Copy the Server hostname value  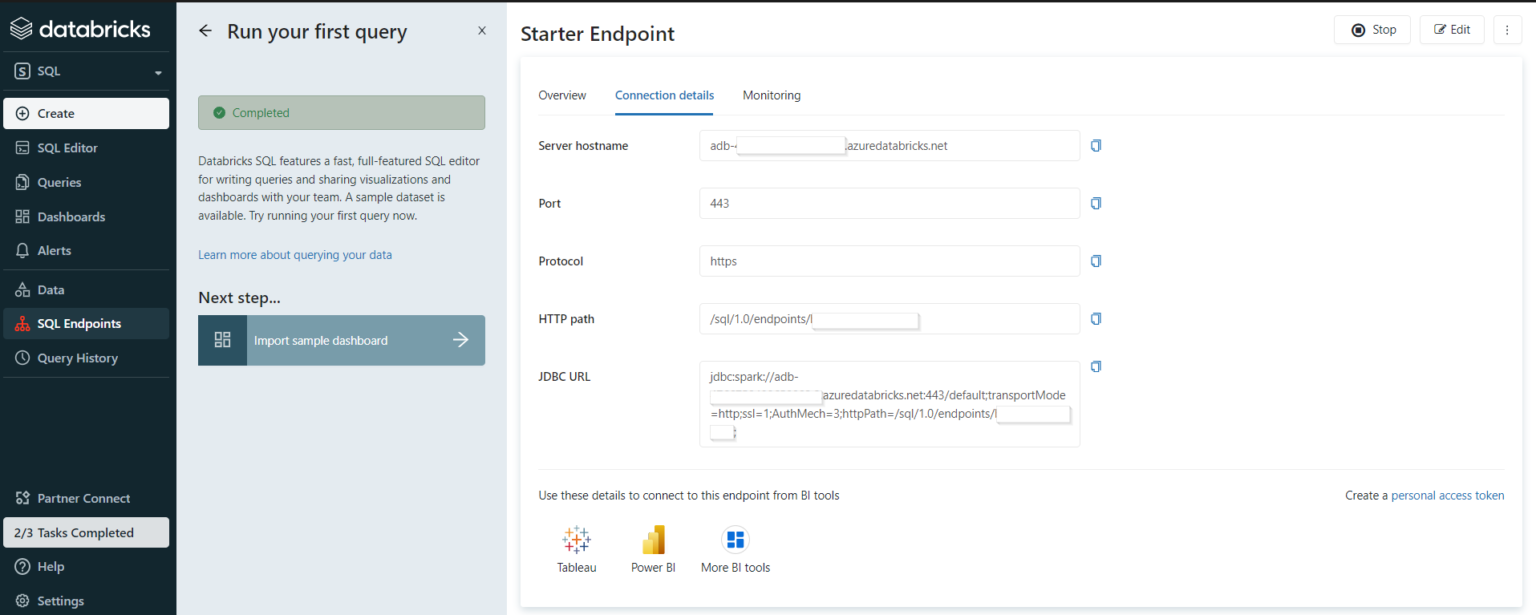(x=1096, y=146)
